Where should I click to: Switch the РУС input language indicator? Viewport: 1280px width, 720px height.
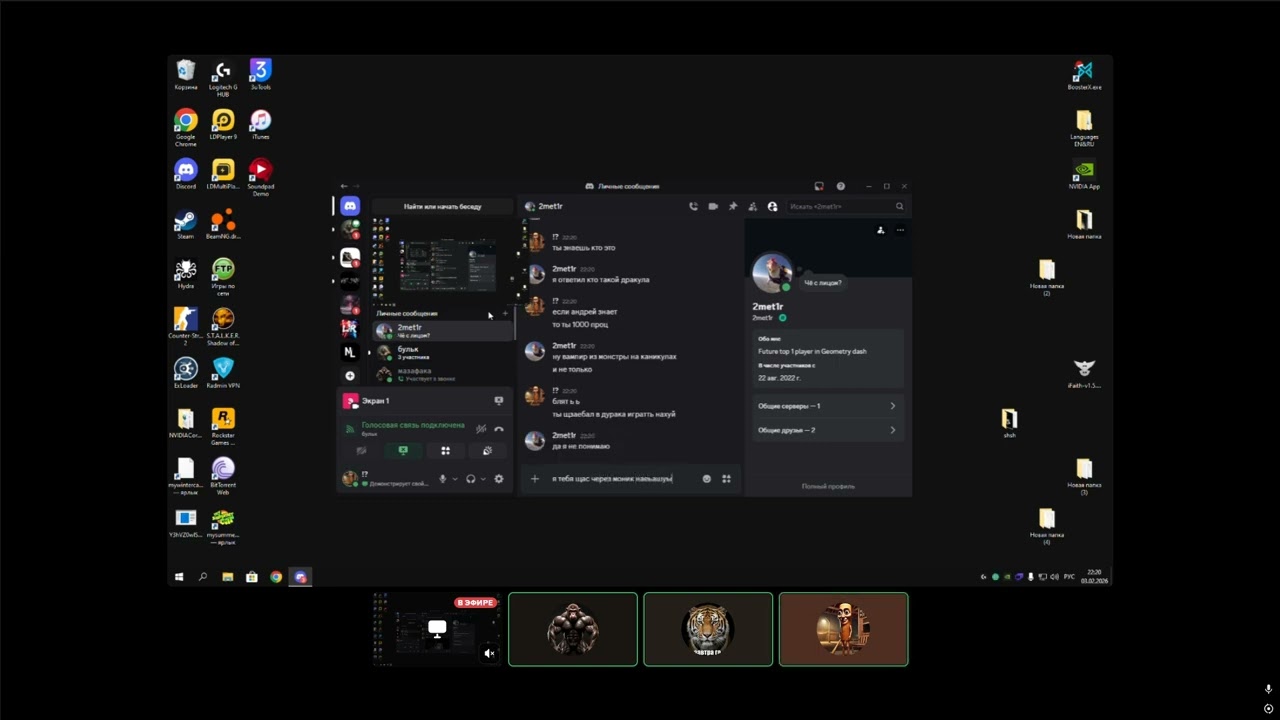pyautogui.click(x=1069, y=577)
